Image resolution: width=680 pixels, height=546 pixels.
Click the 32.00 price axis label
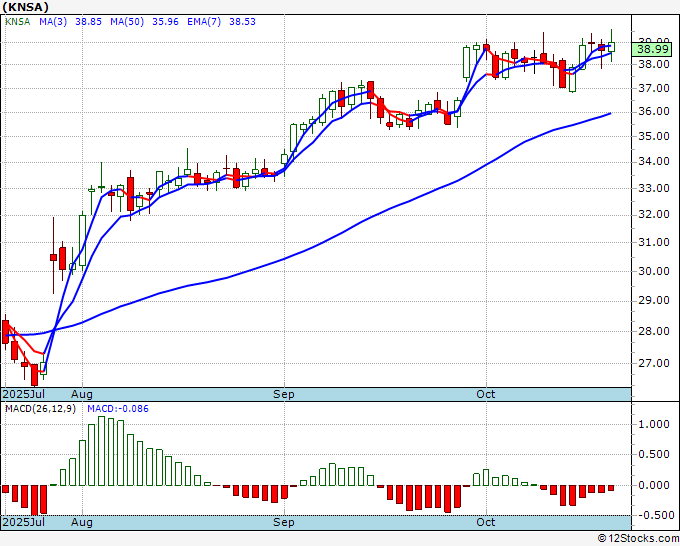(x=654, y=214)
